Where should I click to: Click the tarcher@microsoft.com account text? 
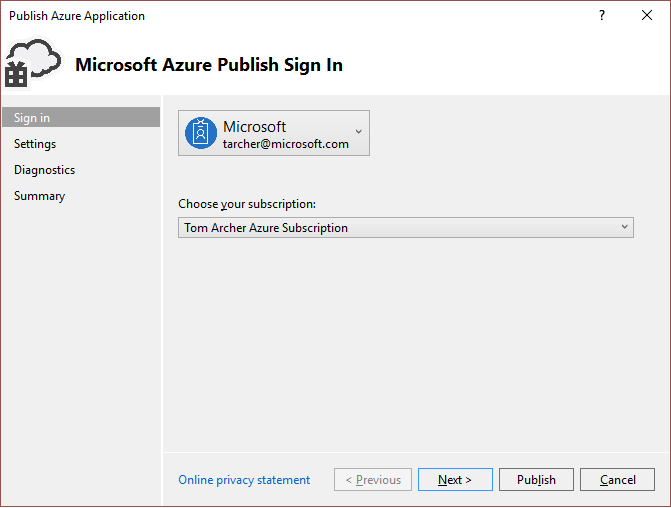click(x=286, y=144)
